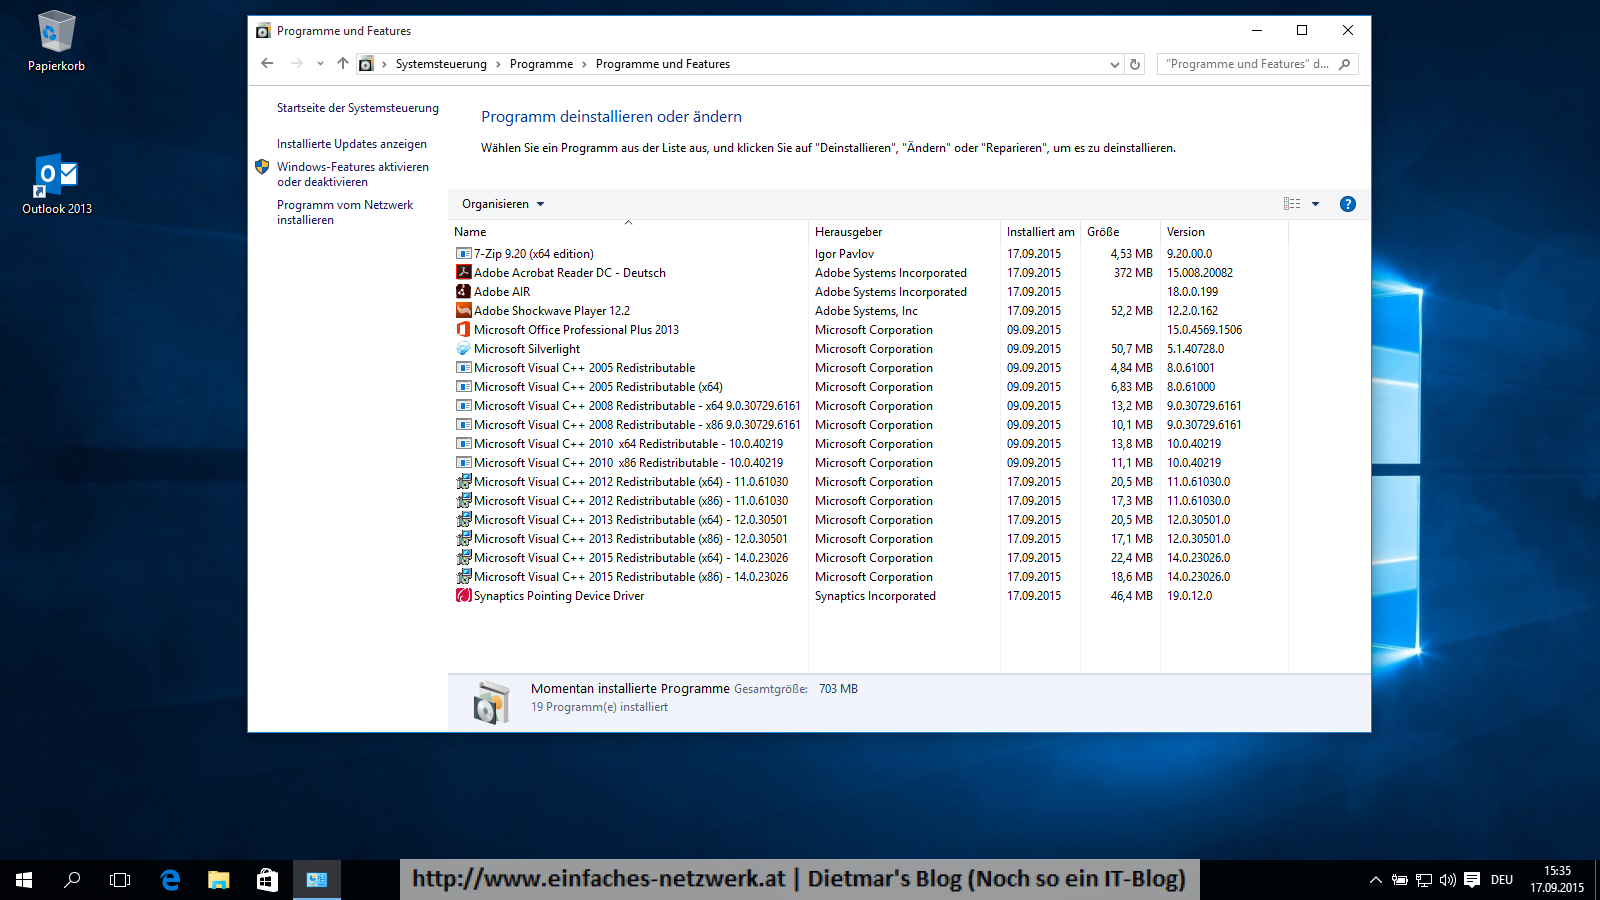Open the help question mark button
Viewport: 1600px width, 900px height.
tap(1348, 204)
